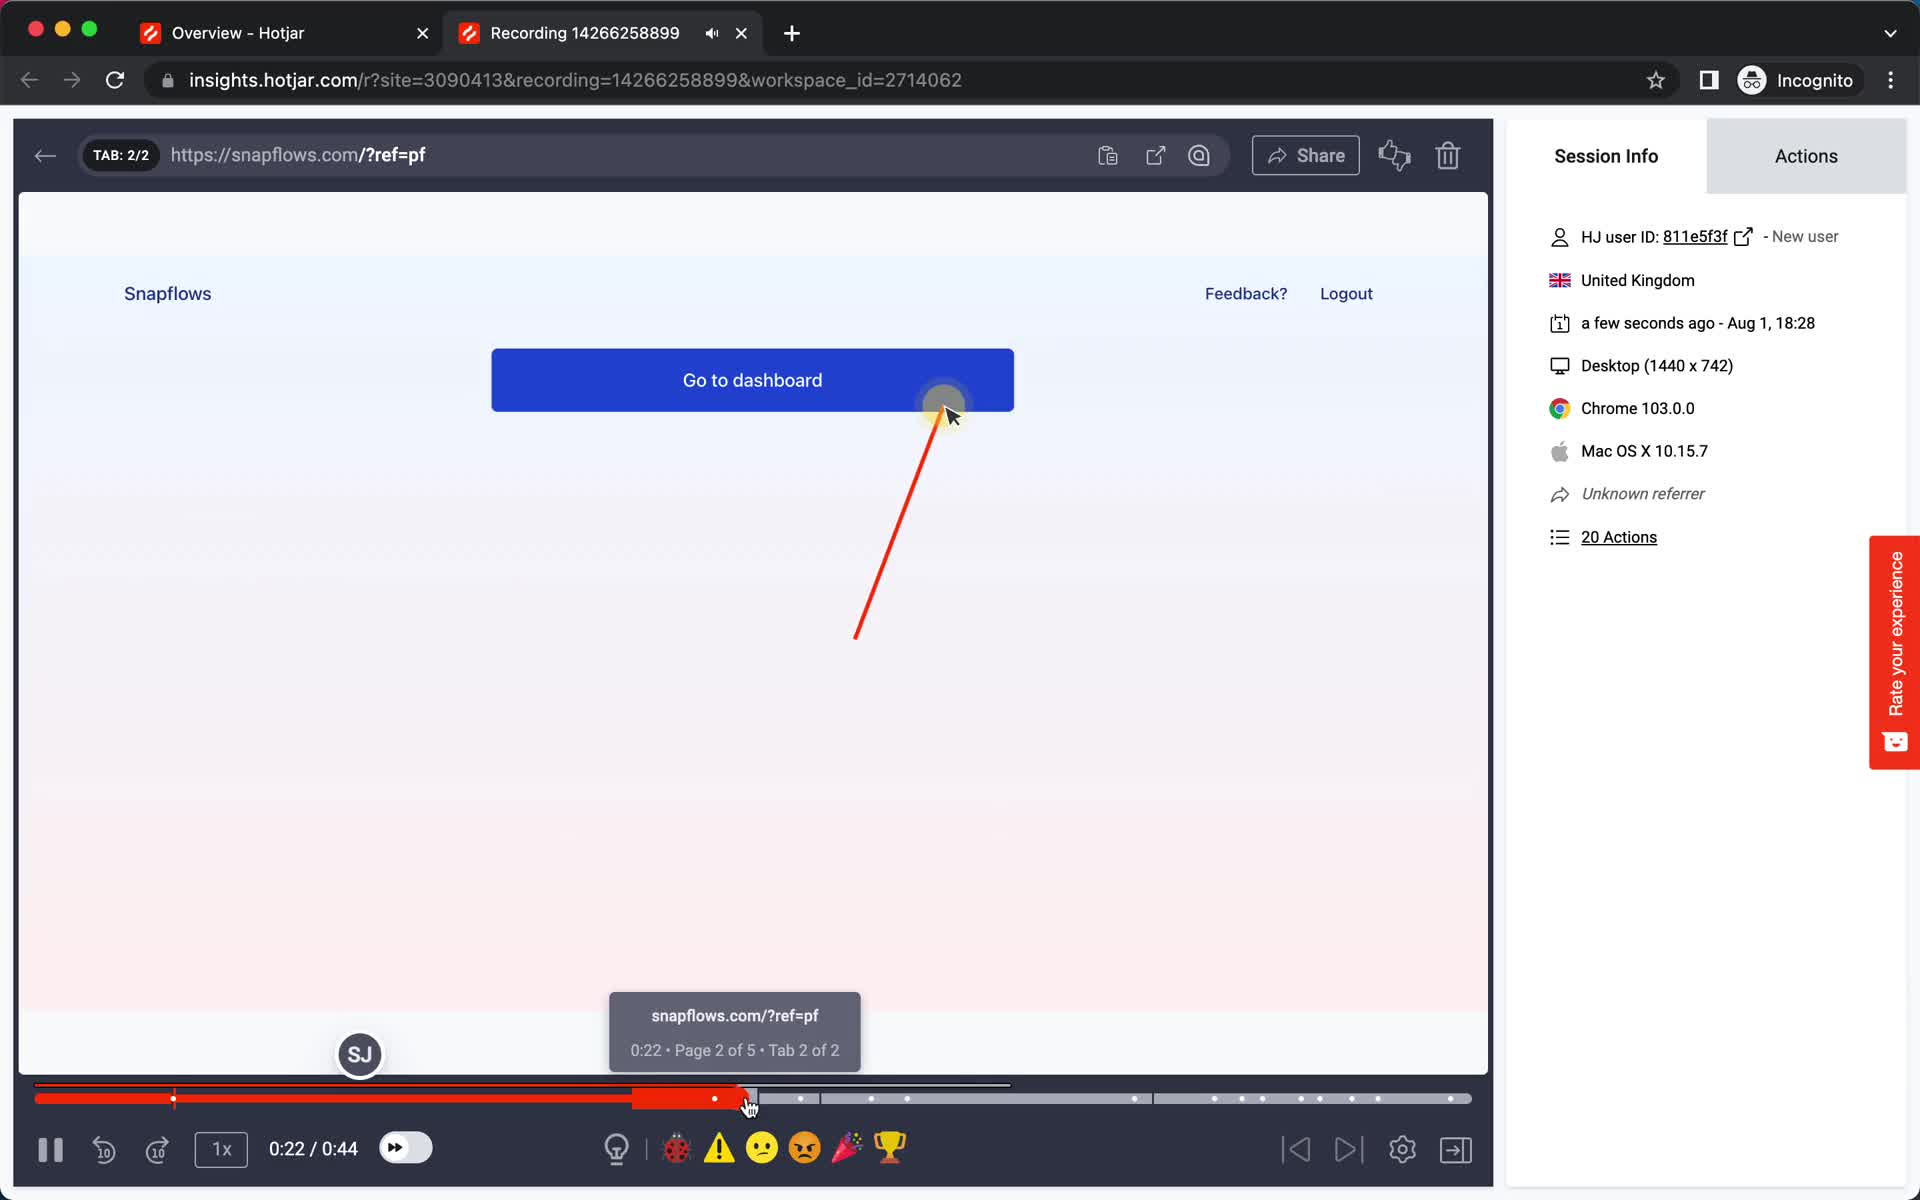The width and height of the screenshot is (1920, 1200).
Task: Click the Logout link in navbar
Action: [x=1346, y=293]
